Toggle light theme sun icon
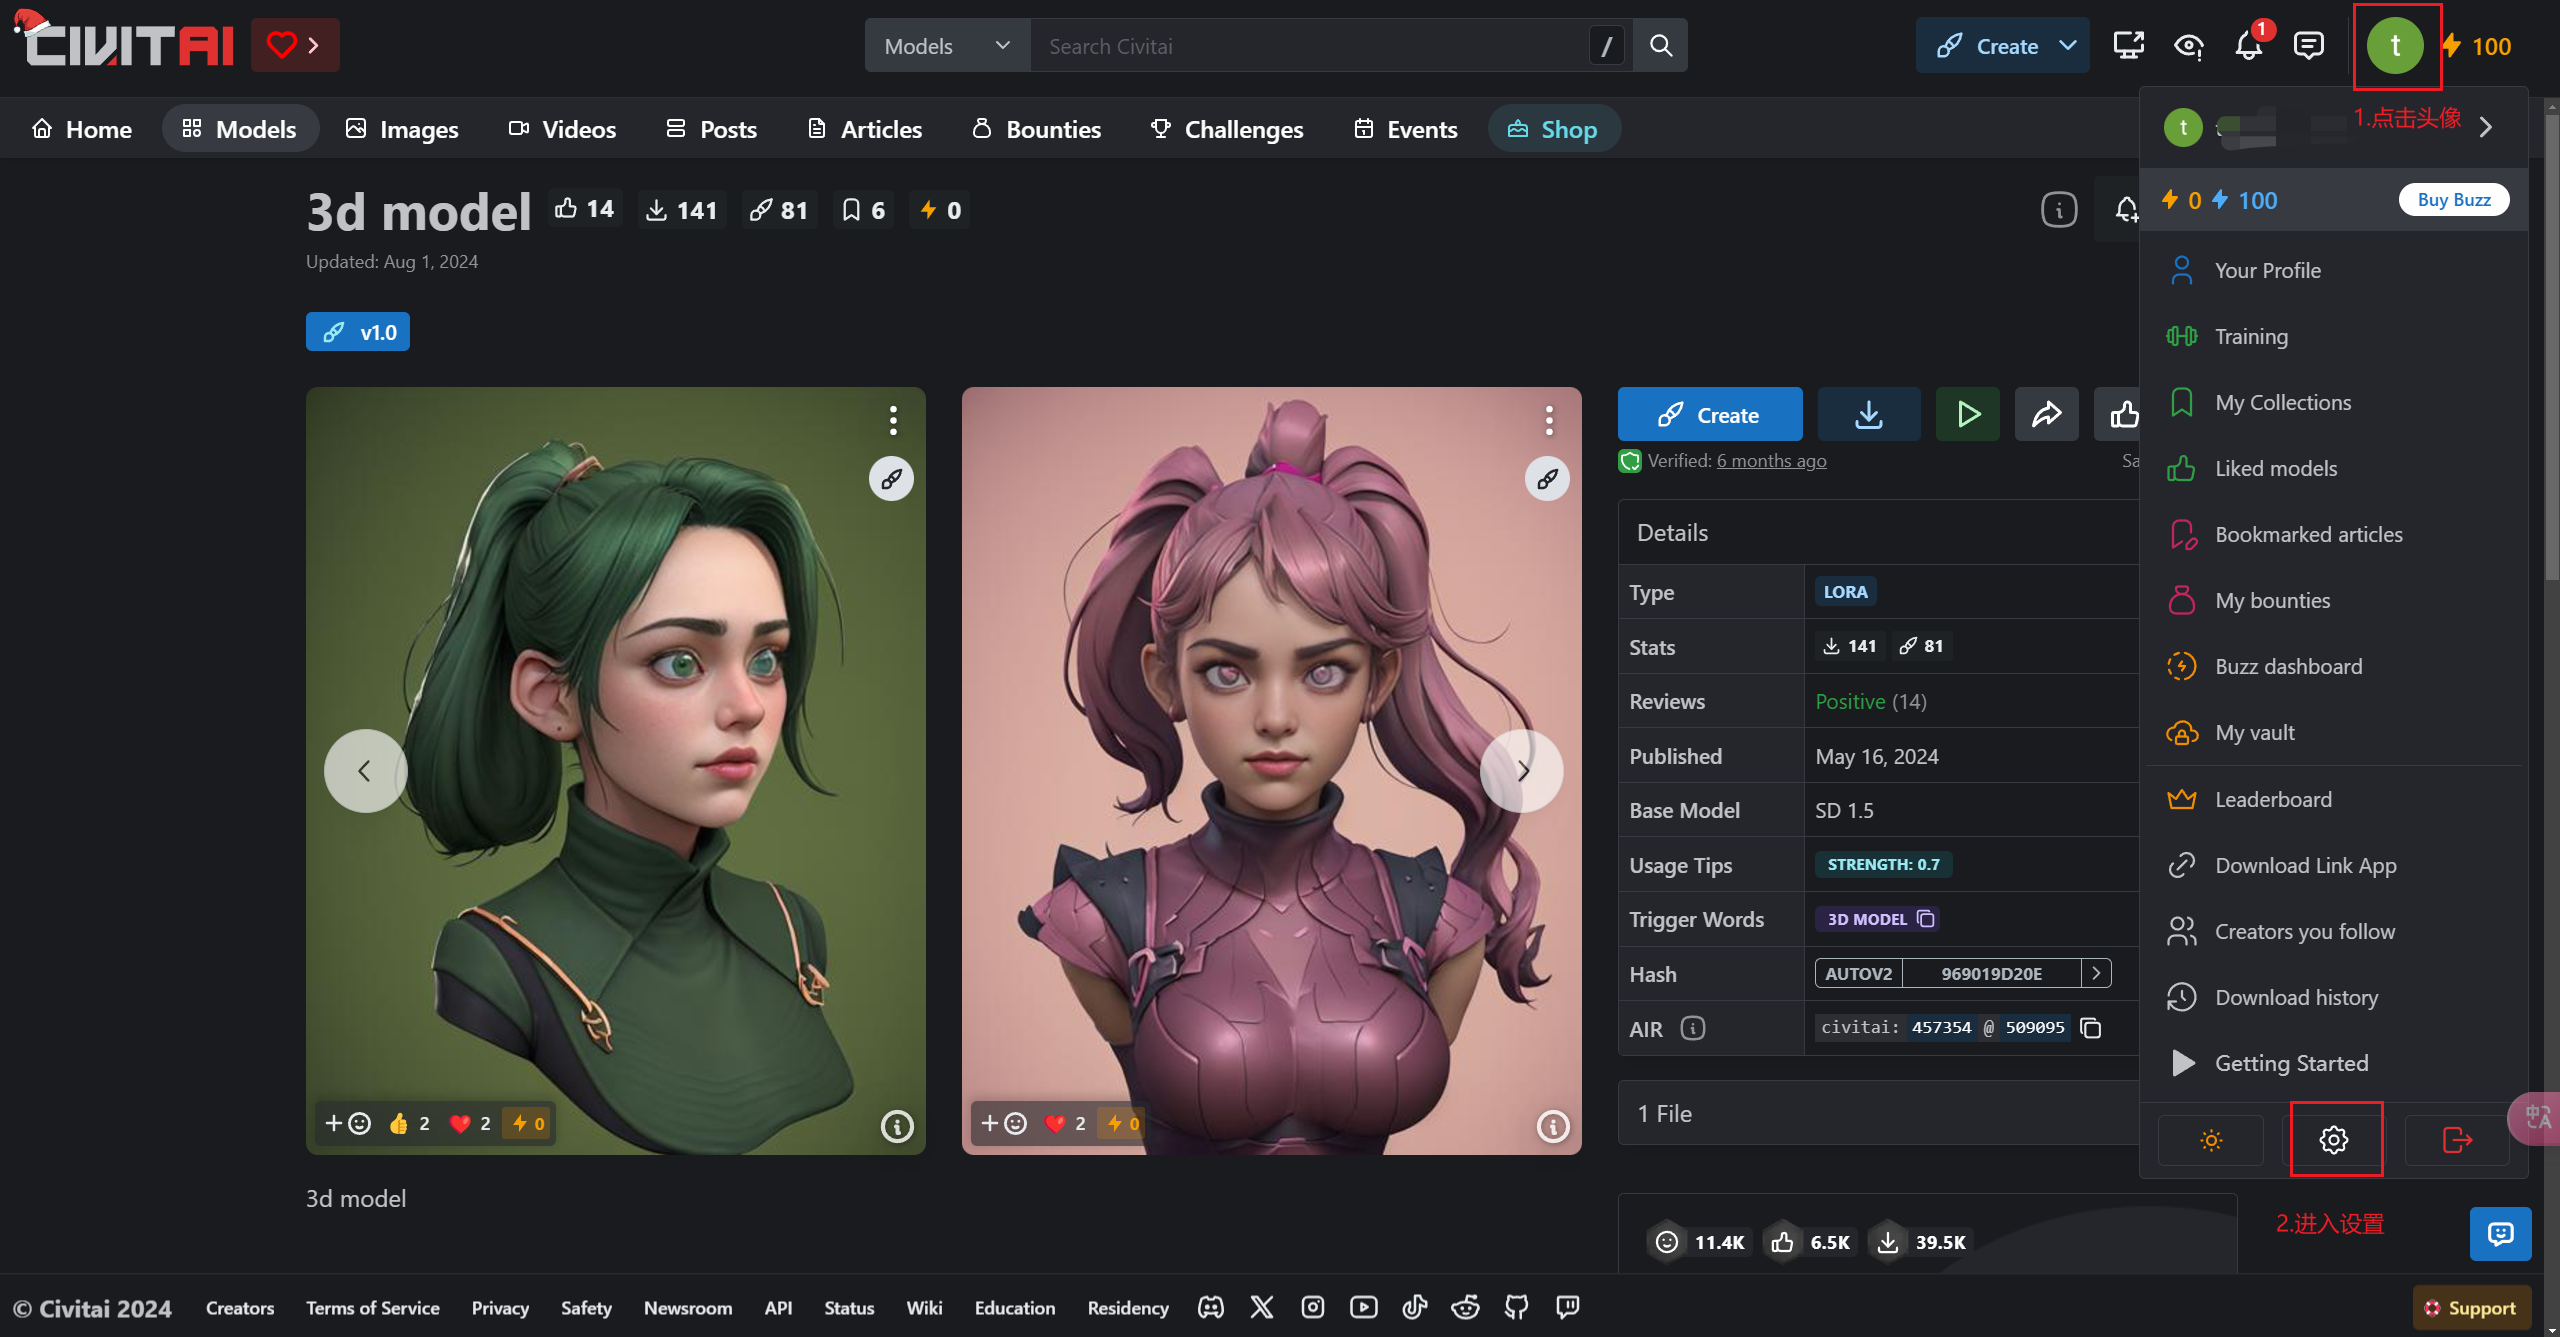This screenshot has height=1337, width=2560. pyautogui.click(x=2211, y=1139)
